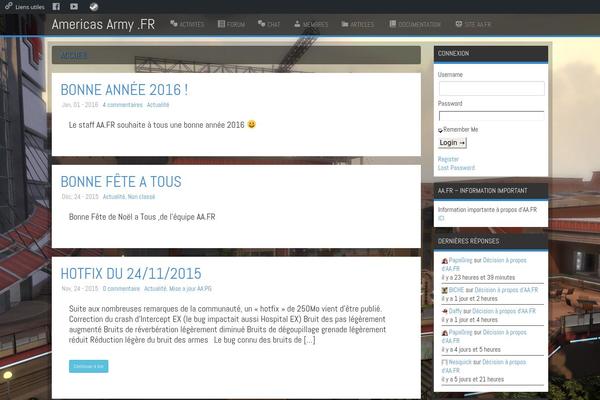The height and width of the screenshot is (400, 600).
Task: Open the Facebook icon in top bar
Action: [56, 7]
